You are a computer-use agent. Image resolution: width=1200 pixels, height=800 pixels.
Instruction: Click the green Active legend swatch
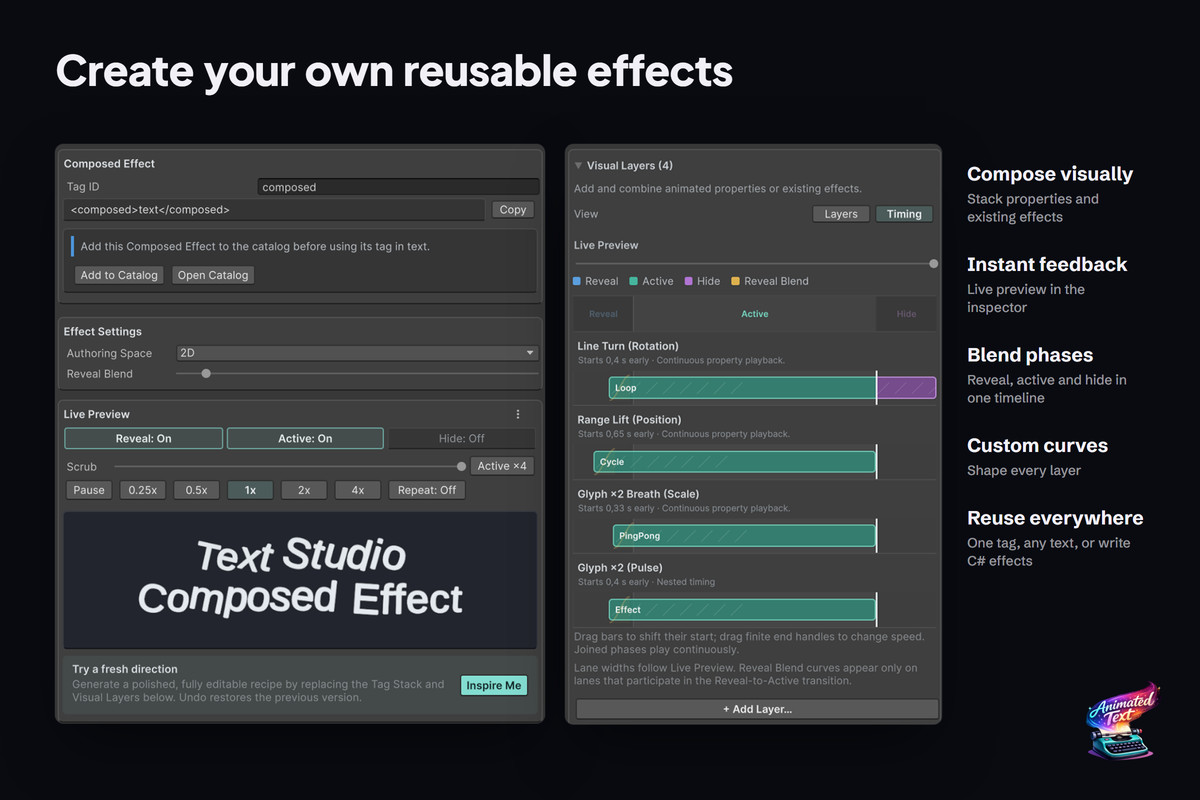click(x=633, y=282)
